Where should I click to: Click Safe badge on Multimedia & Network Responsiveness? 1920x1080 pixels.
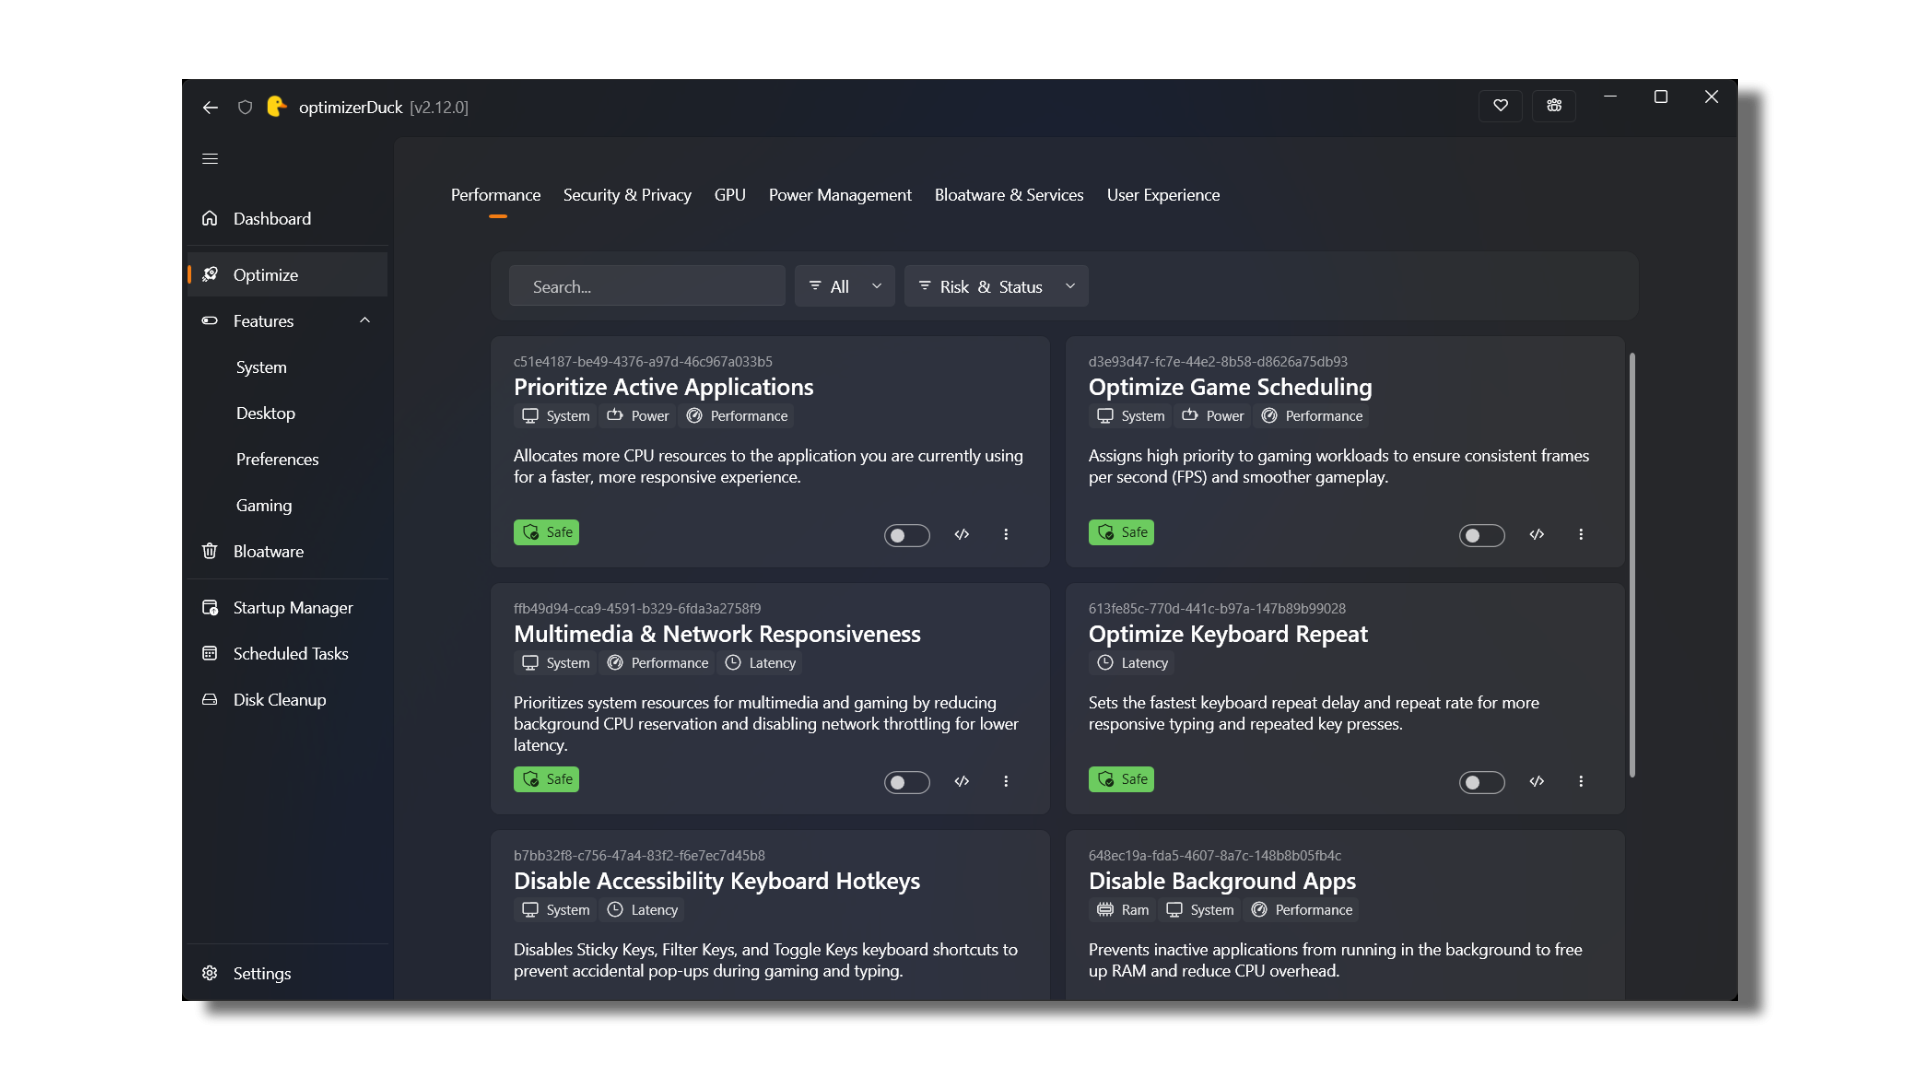click(x=546, y=779)
